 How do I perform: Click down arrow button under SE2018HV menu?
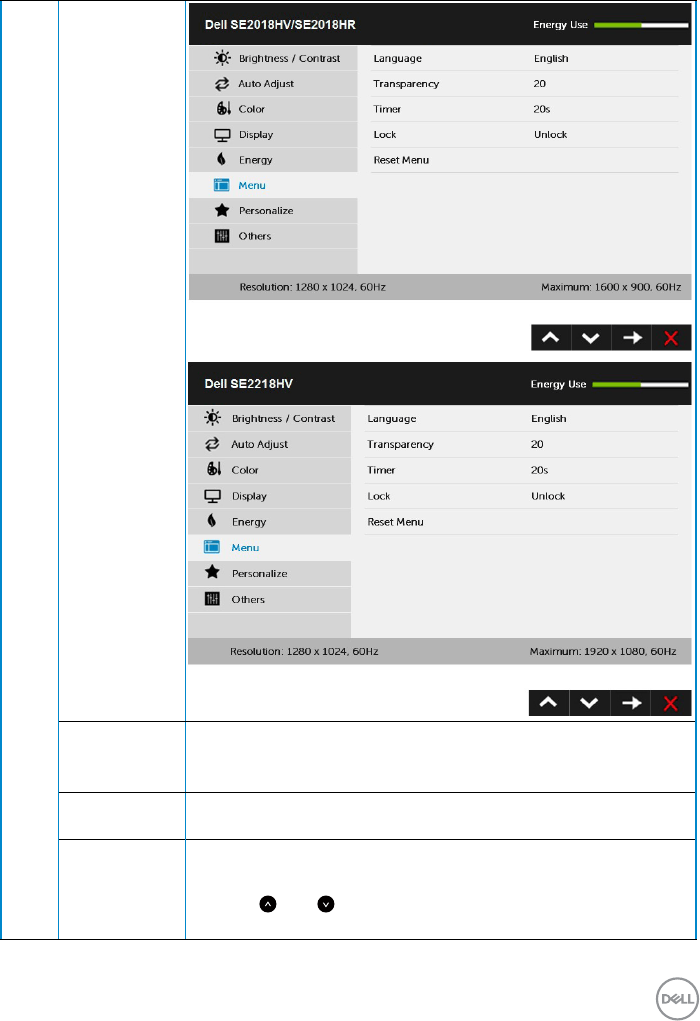(x=591, y=337)
